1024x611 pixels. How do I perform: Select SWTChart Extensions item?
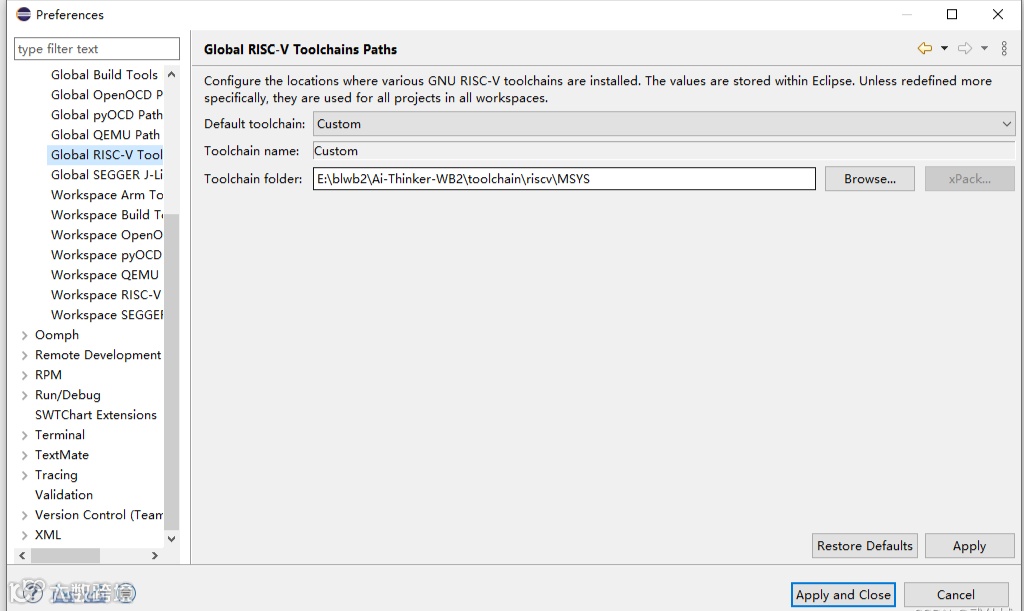(x=96, y=415)
